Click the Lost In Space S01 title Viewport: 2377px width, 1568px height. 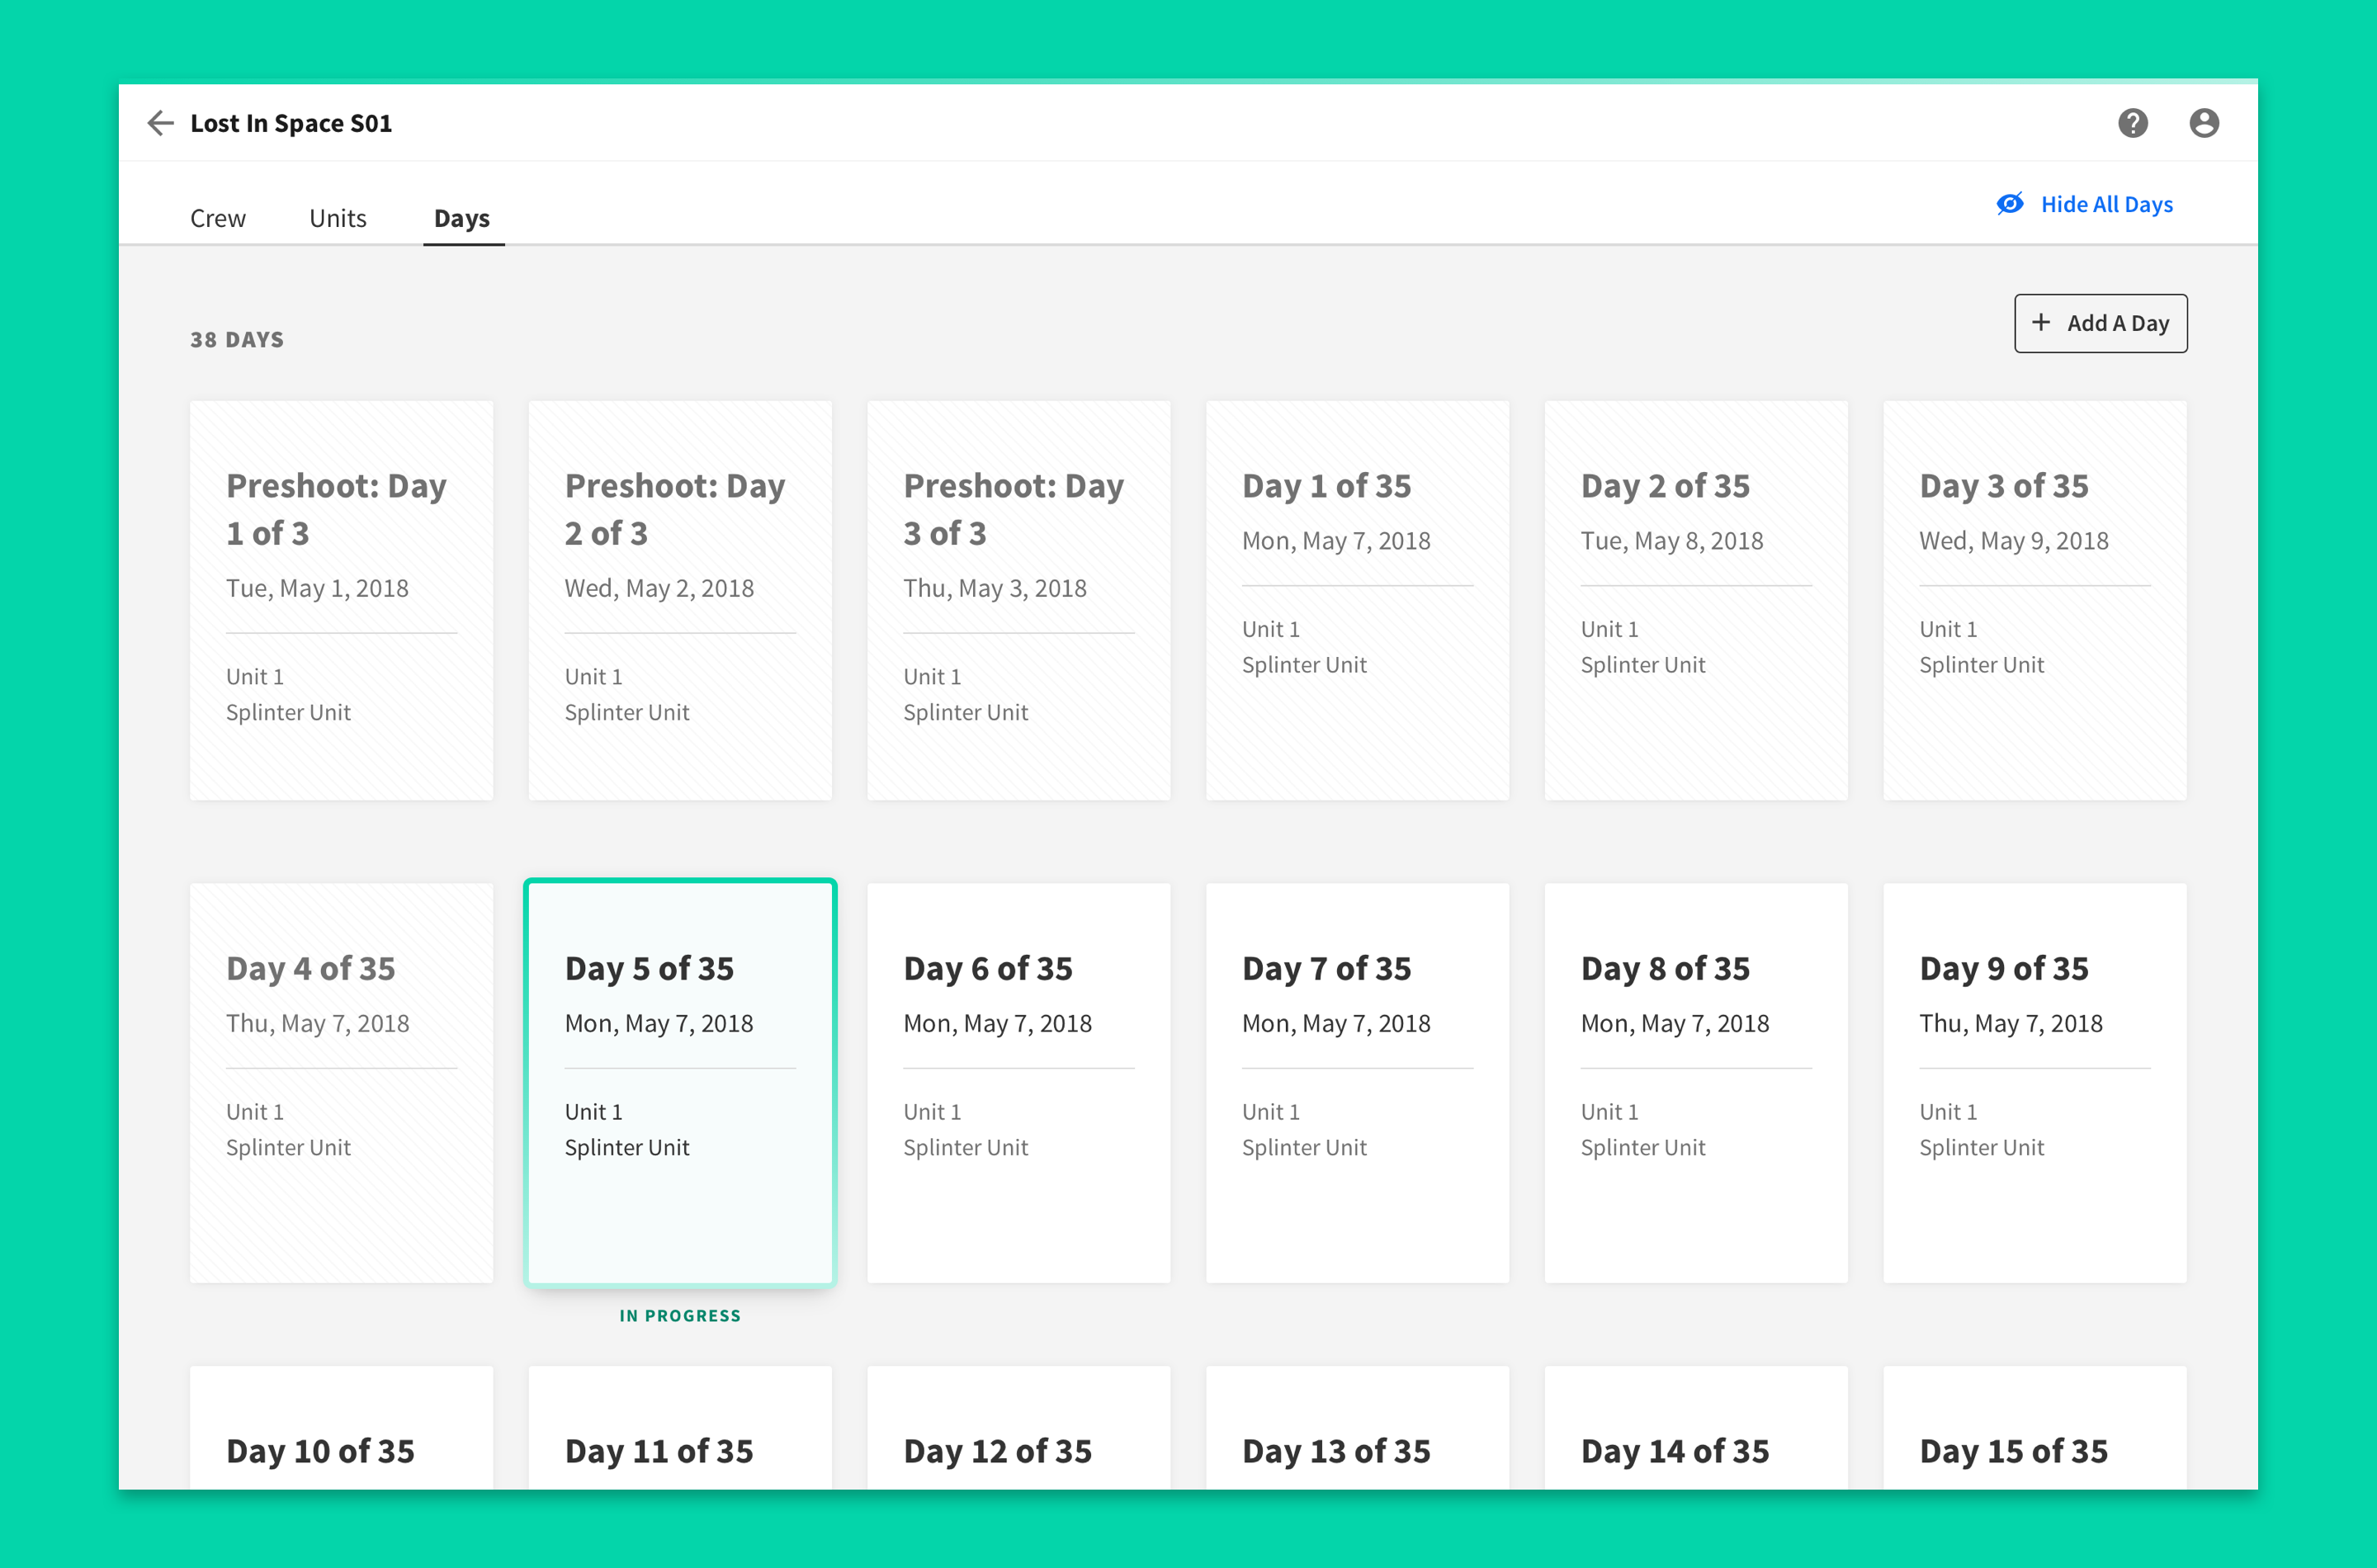pos(291,123)
